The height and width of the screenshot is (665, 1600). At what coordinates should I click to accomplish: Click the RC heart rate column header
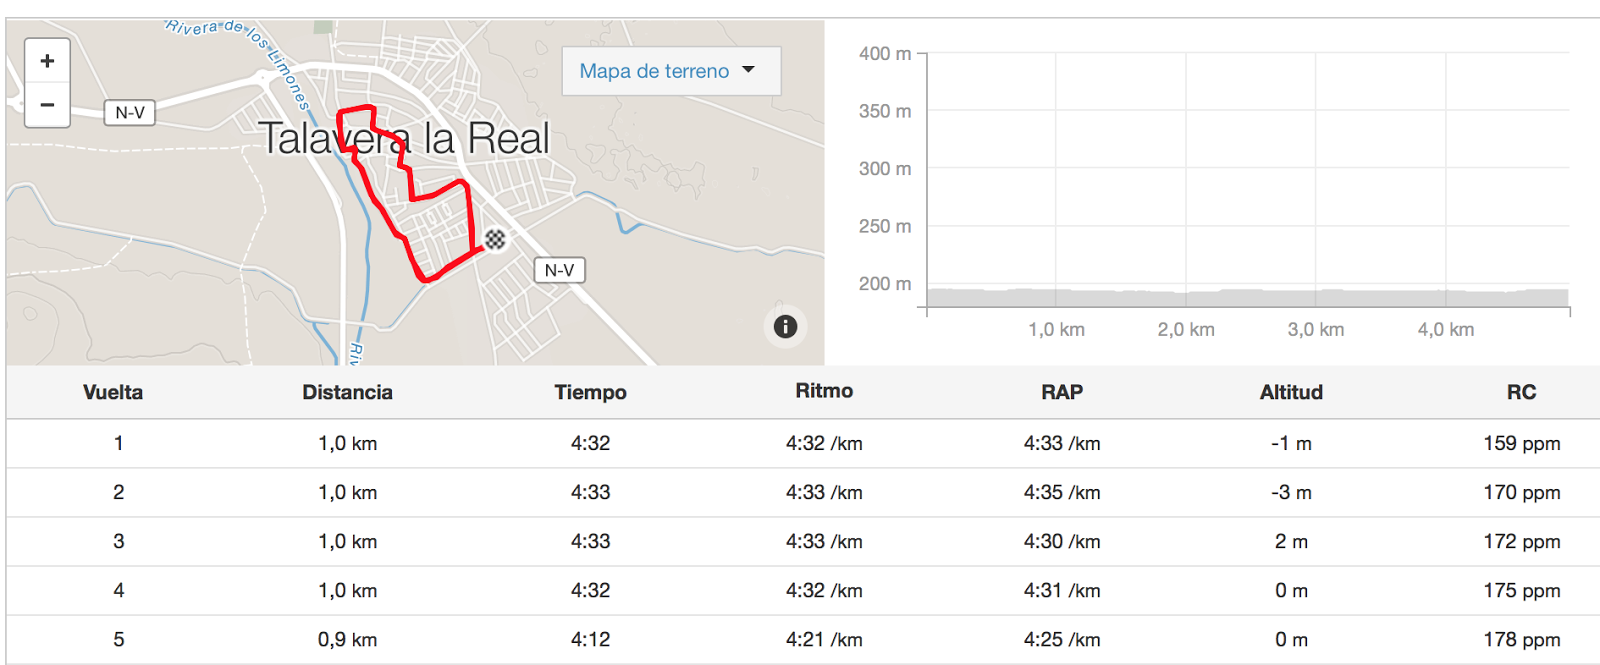point(1520,392)
